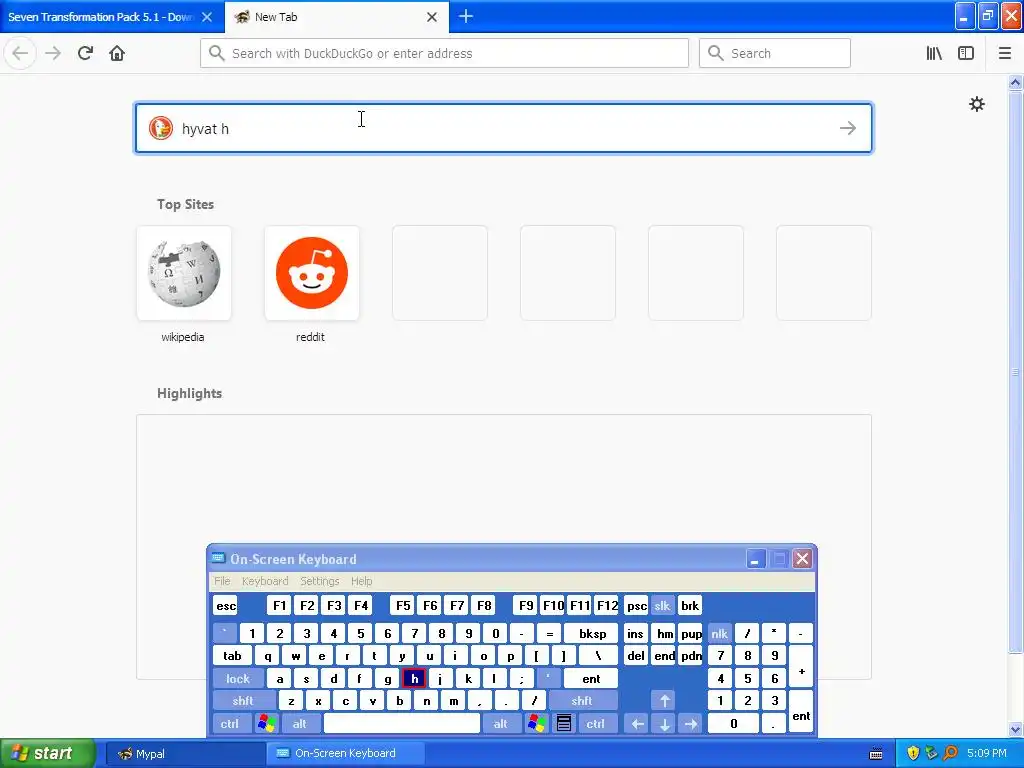Toggle the slk scroll lock key
Screen dimensions: 1024x768
point(662,605)
